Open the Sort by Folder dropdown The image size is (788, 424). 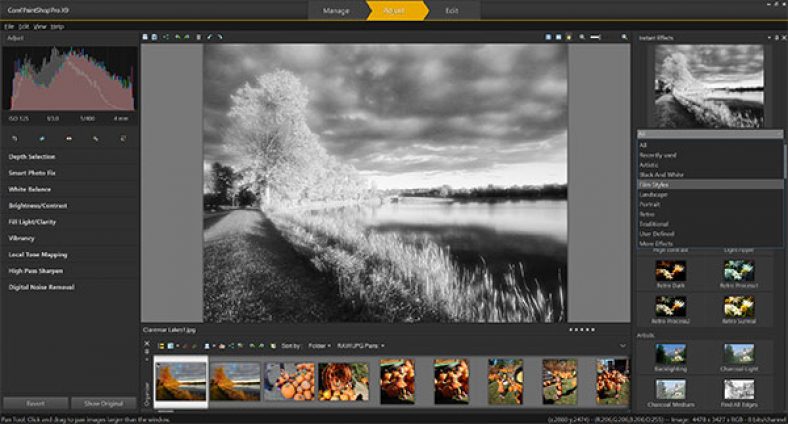pos(320,345)
